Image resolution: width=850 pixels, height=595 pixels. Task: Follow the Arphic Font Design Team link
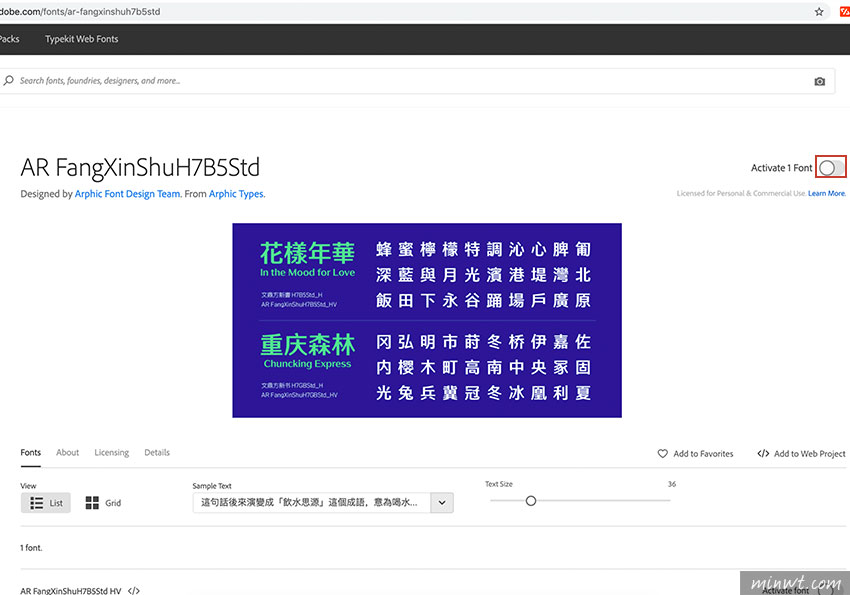[x=128, y=194]
